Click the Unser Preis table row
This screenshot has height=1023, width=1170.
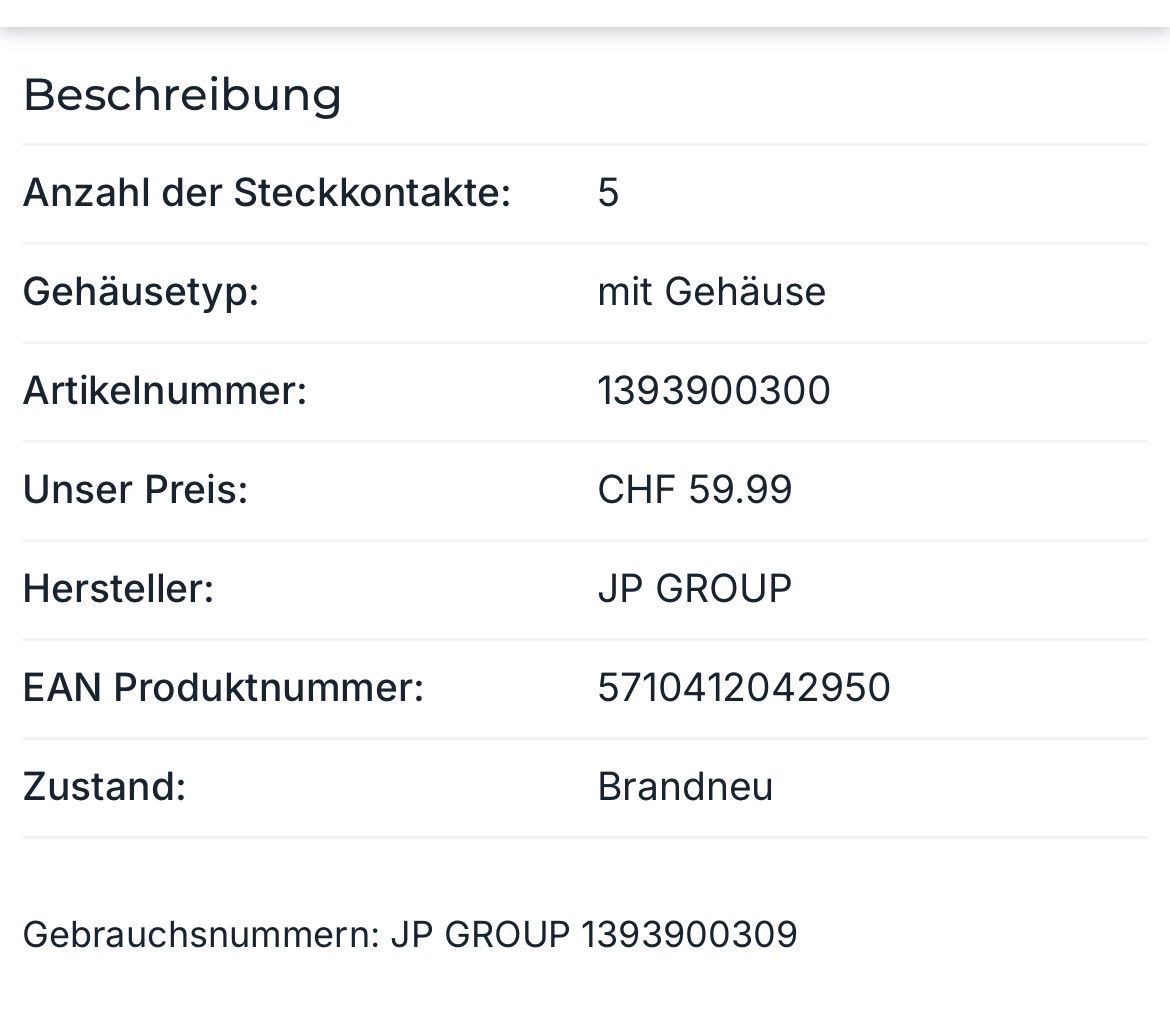585,490
